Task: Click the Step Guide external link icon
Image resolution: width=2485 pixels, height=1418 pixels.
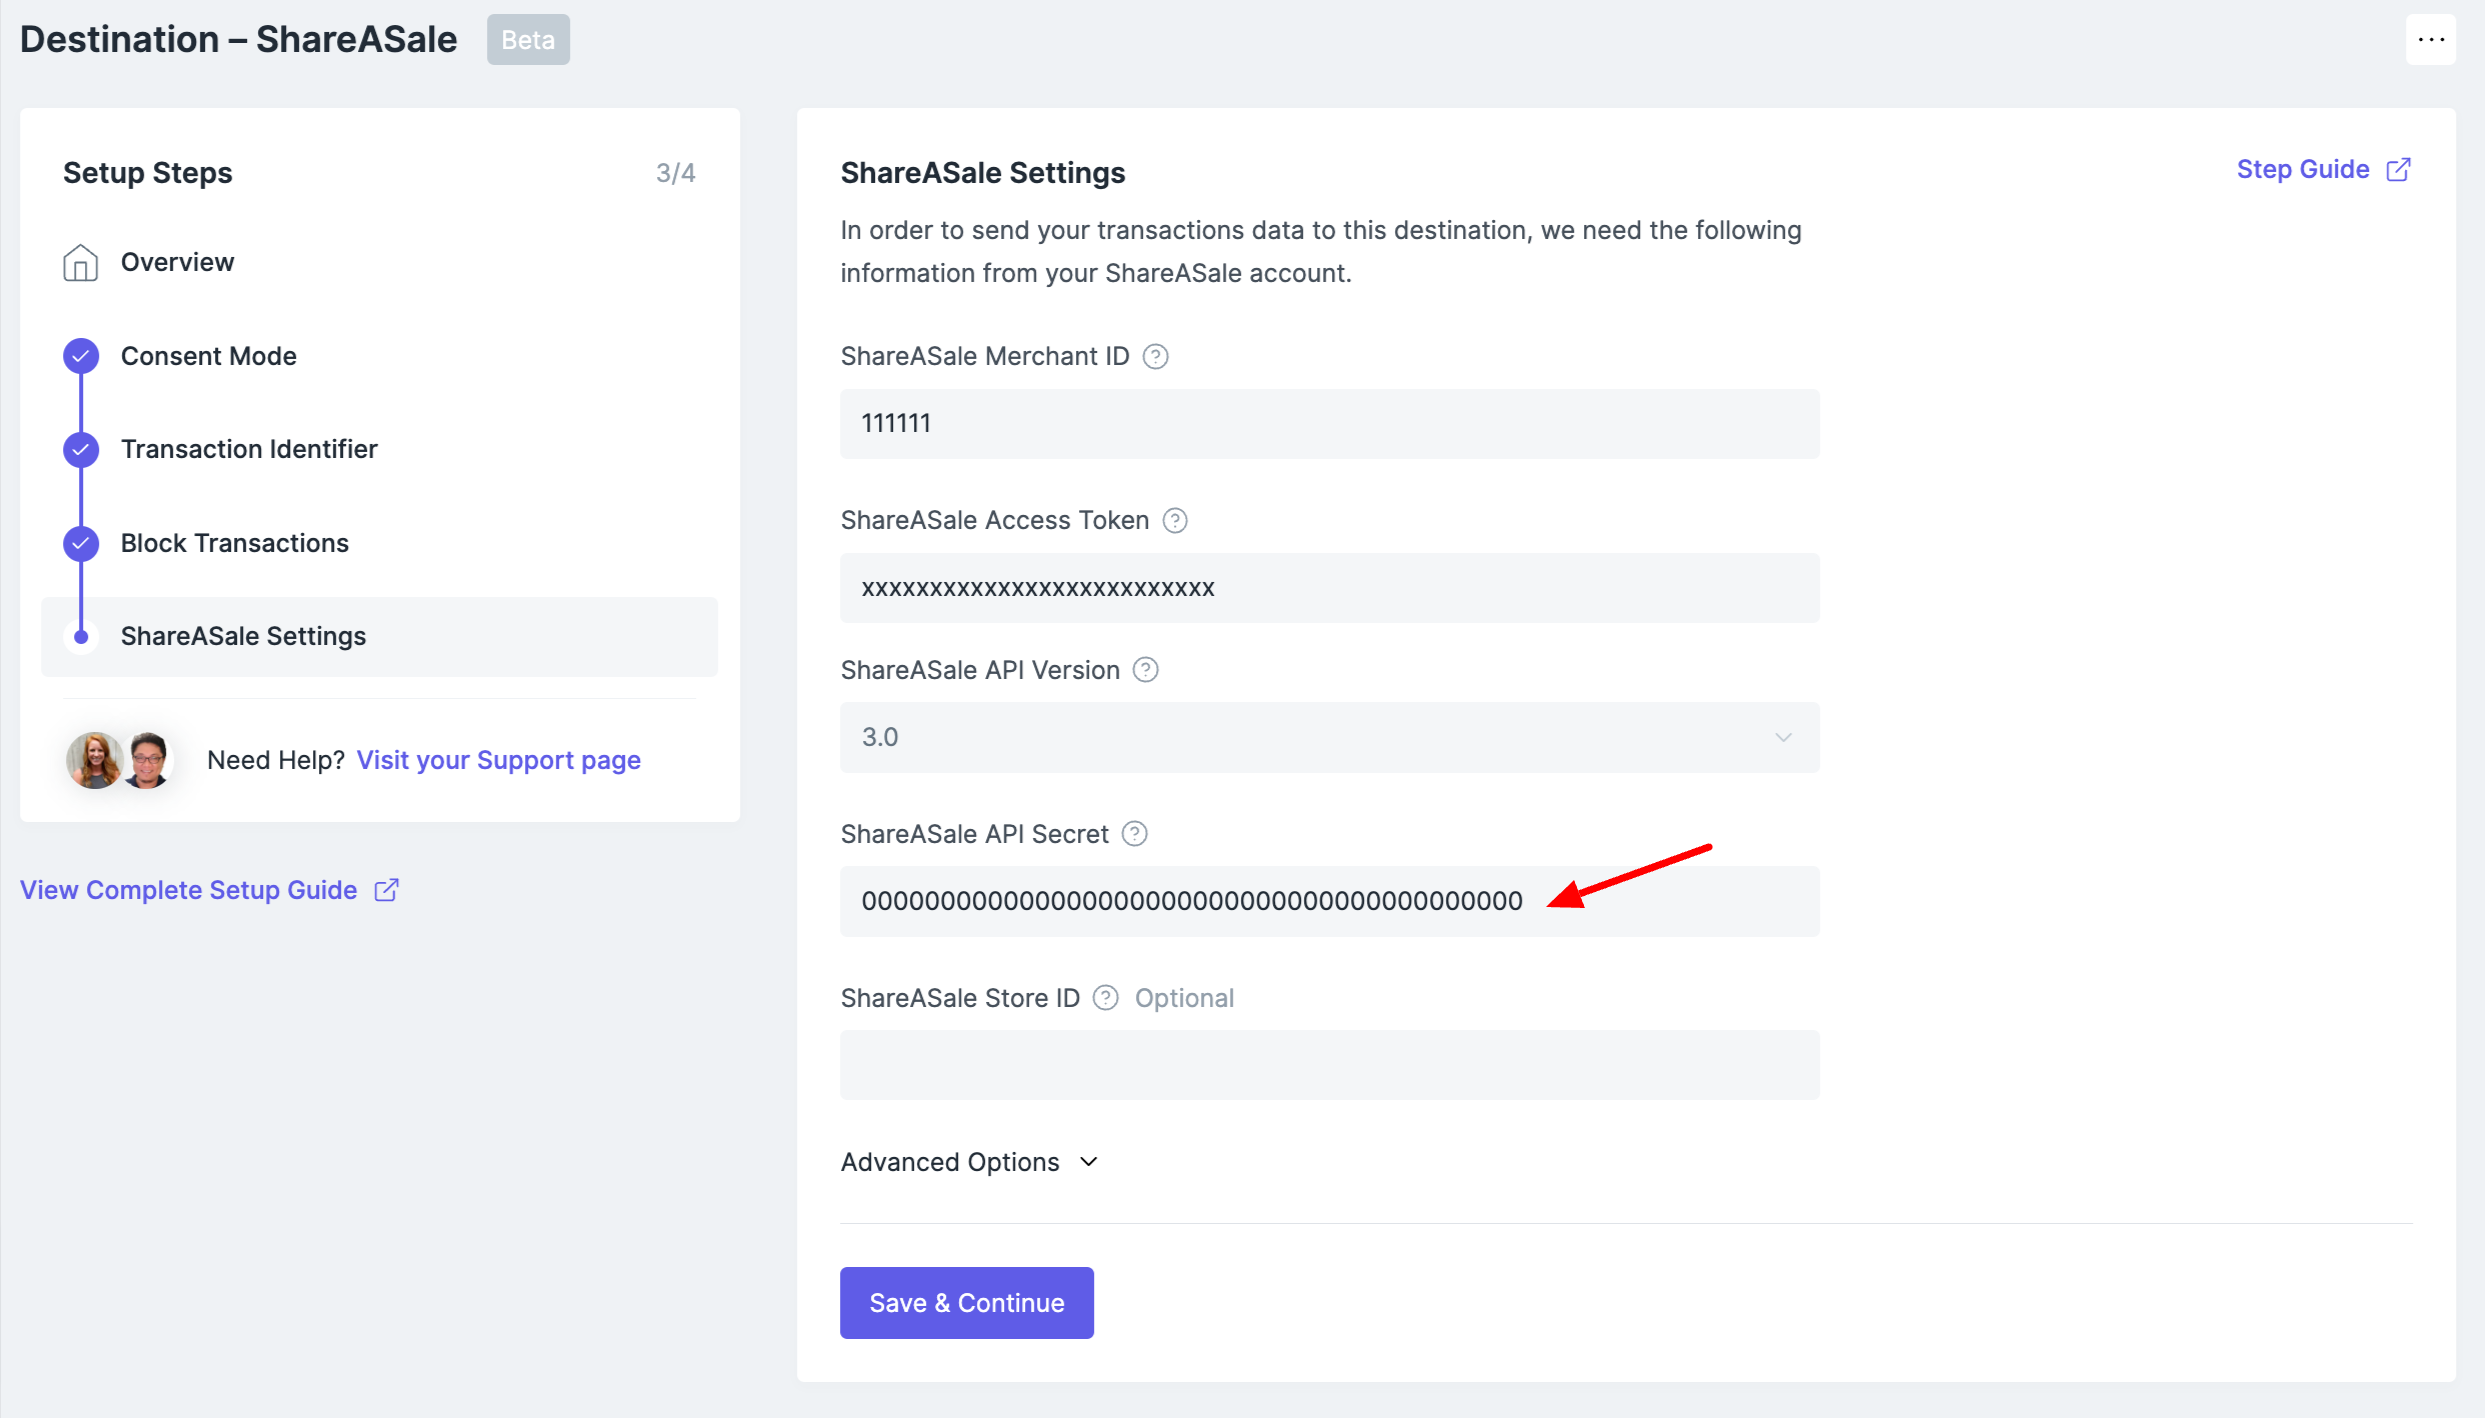Action: coord(2398,170)
